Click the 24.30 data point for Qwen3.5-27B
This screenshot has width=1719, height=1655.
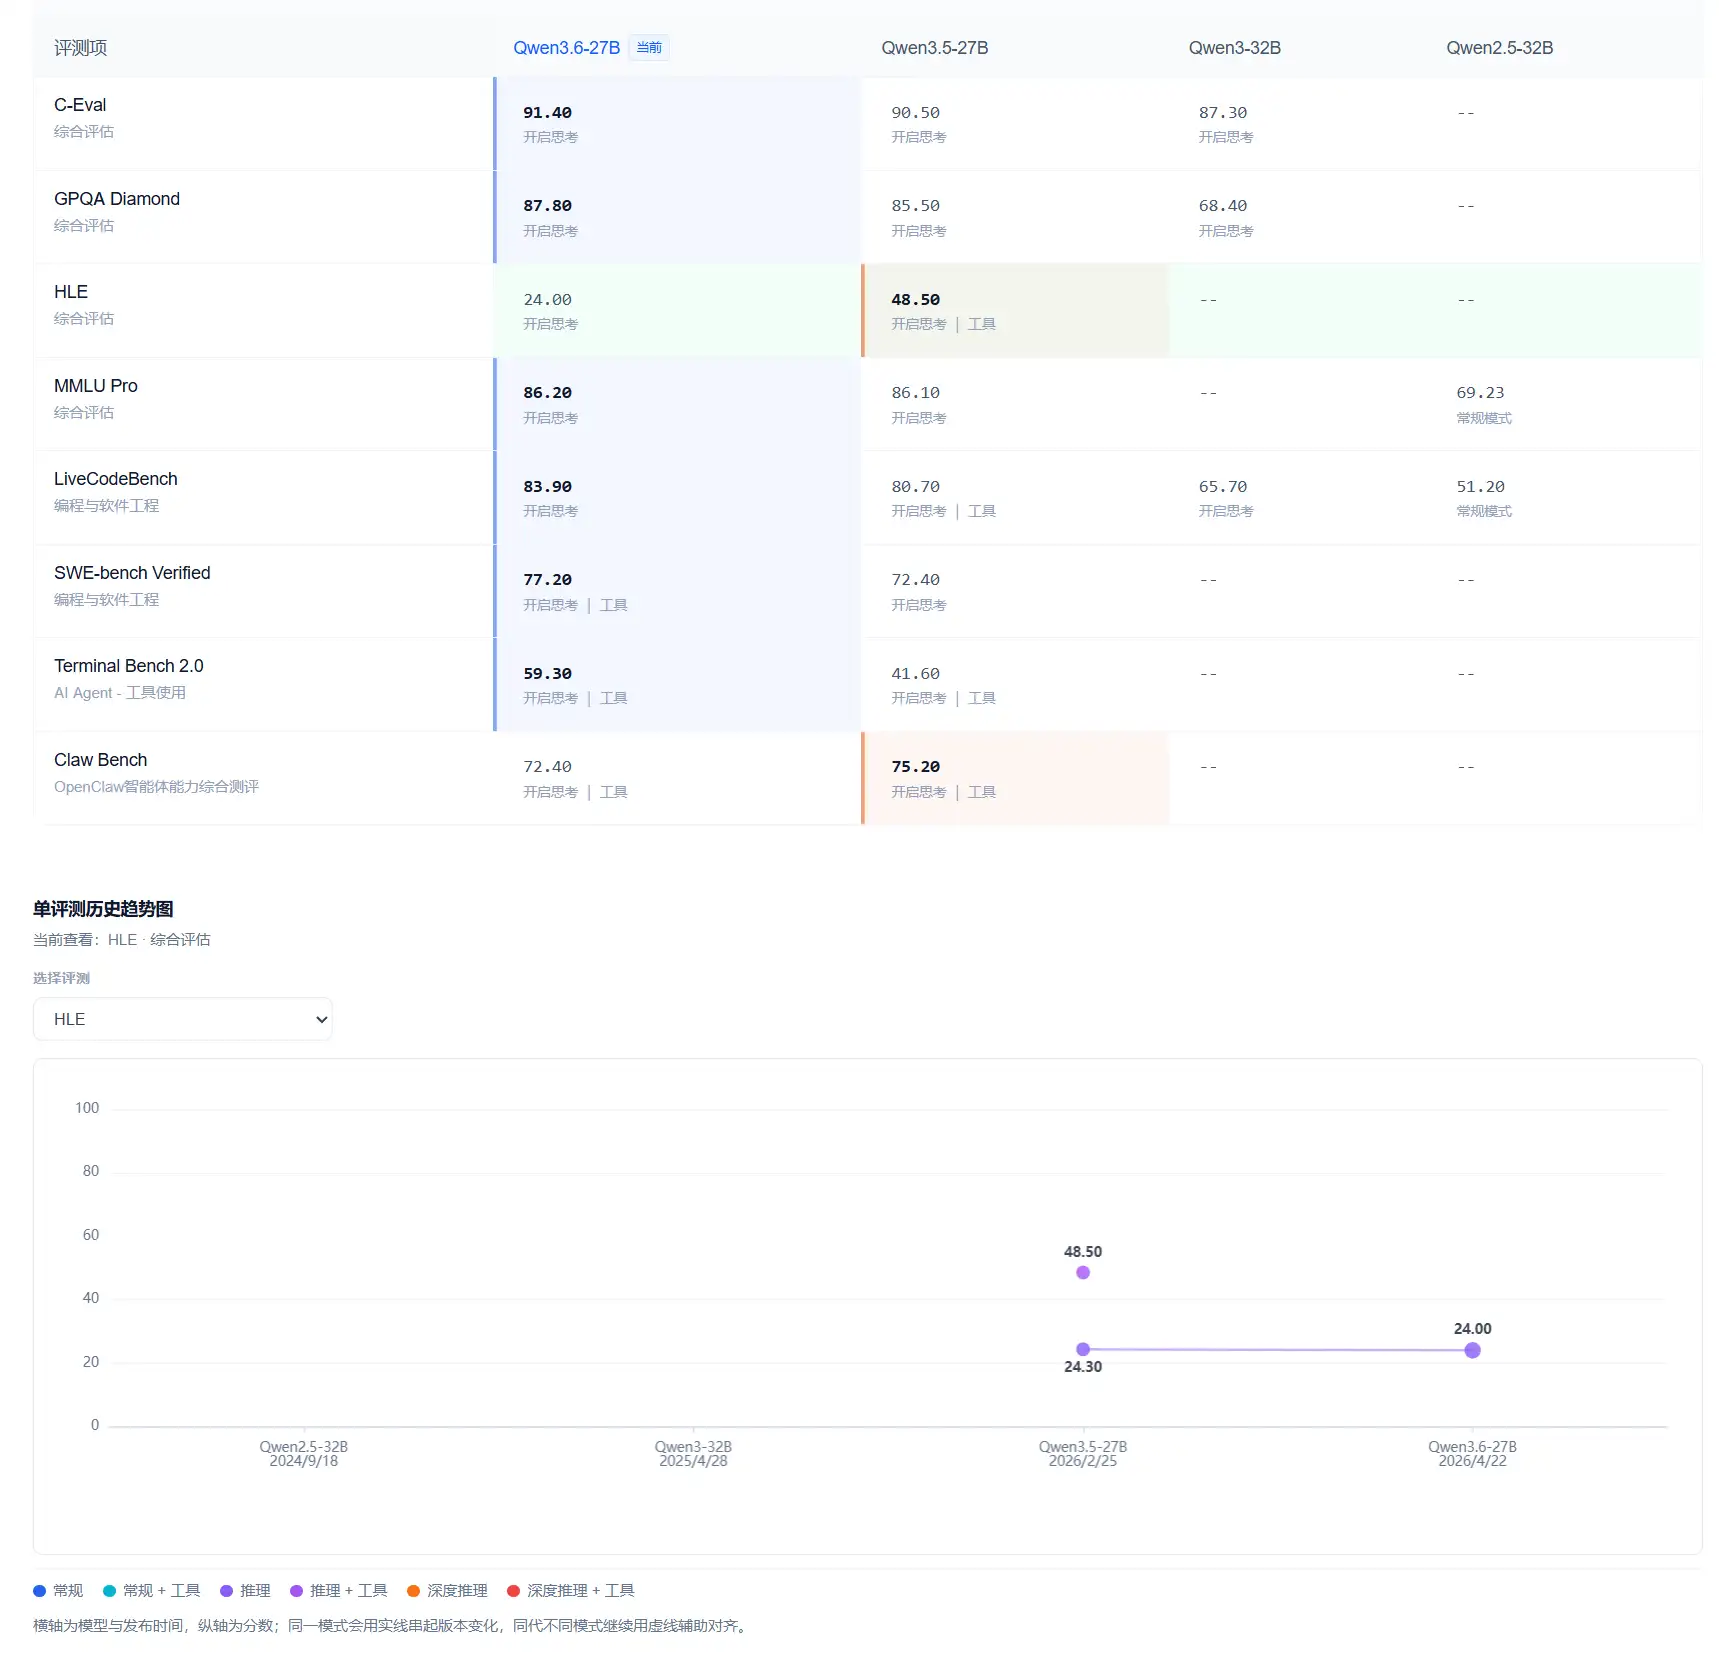tap(1083, 1350)
